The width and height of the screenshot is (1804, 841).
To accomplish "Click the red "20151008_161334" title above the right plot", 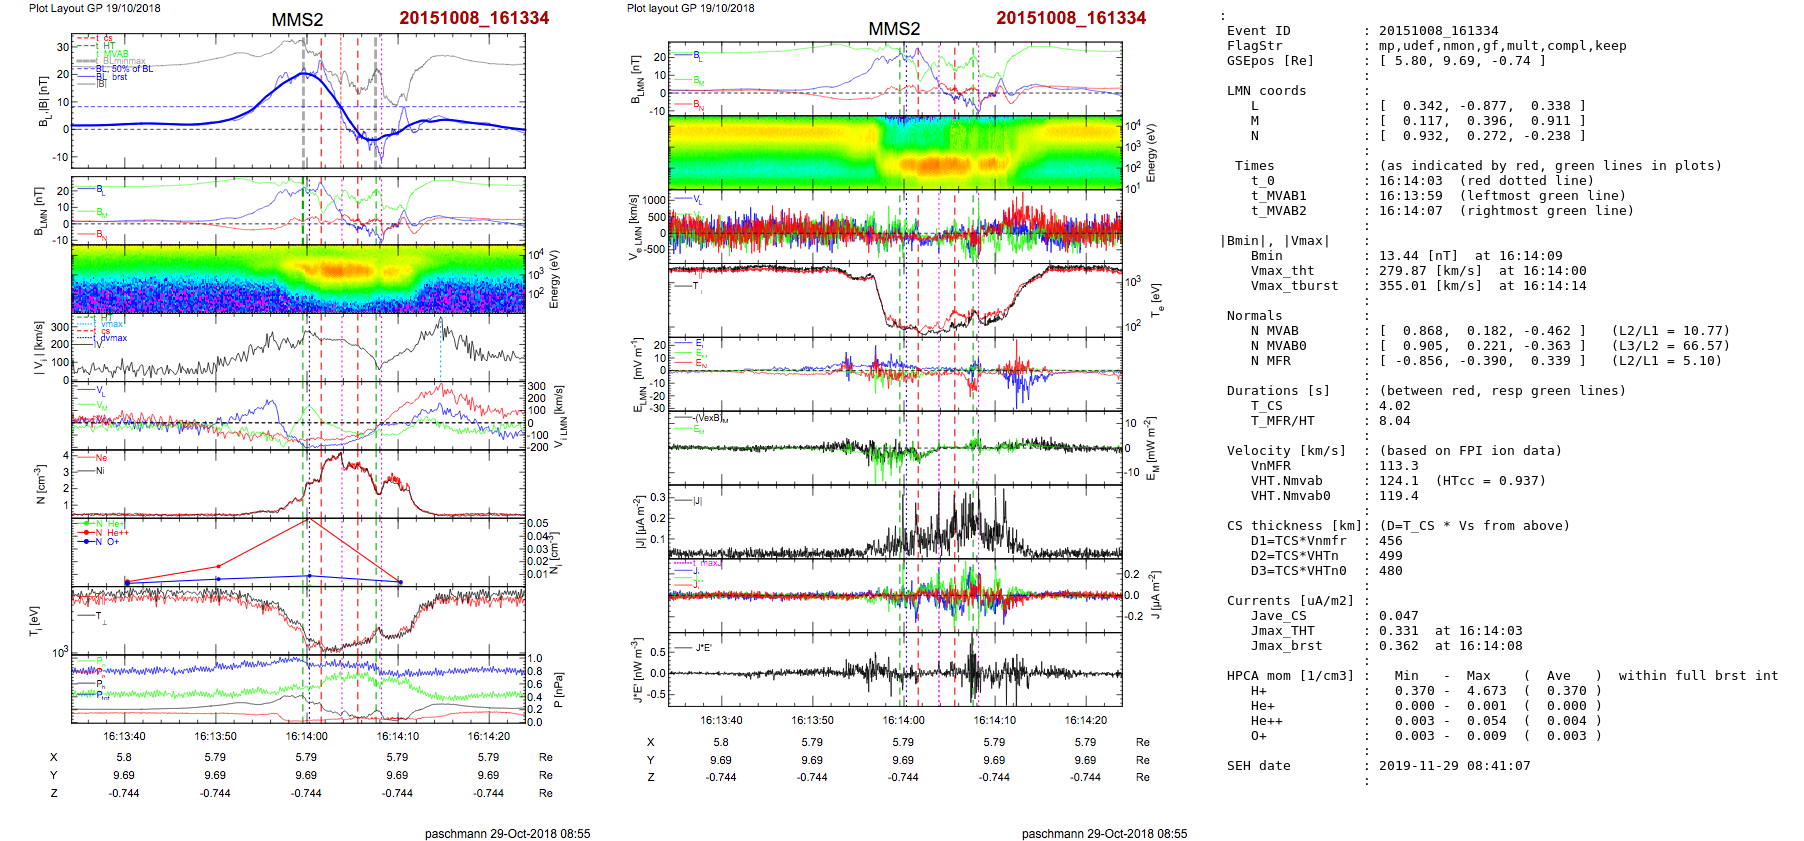I will click(1071, 18).
